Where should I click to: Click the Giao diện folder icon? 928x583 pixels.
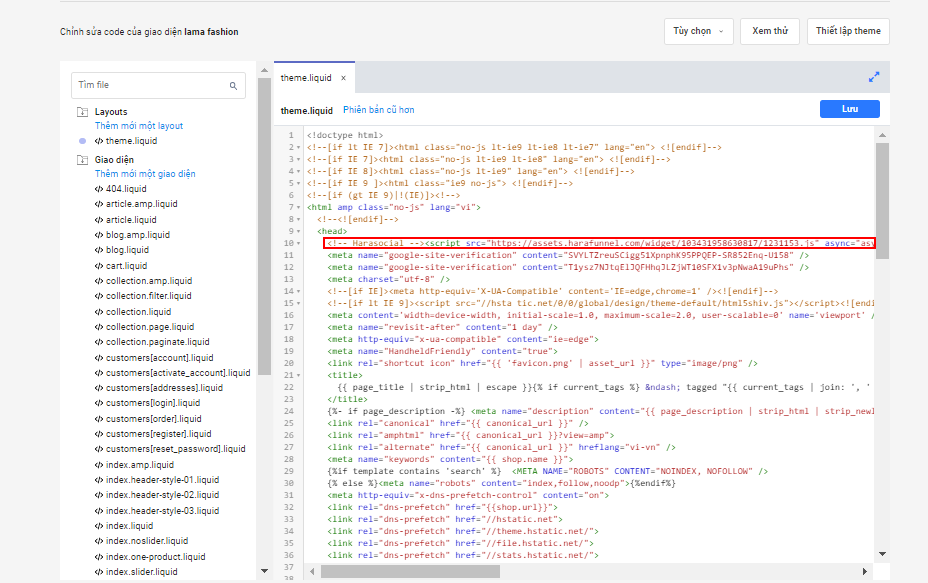click(x=83, y=160)
